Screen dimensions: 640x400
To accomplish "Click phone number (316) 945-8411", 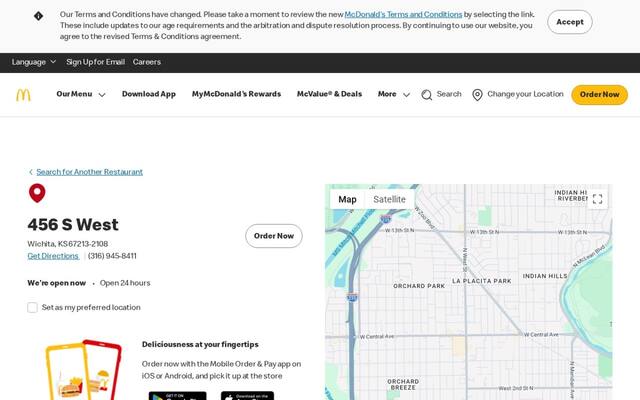I will (x=112, y=256).
